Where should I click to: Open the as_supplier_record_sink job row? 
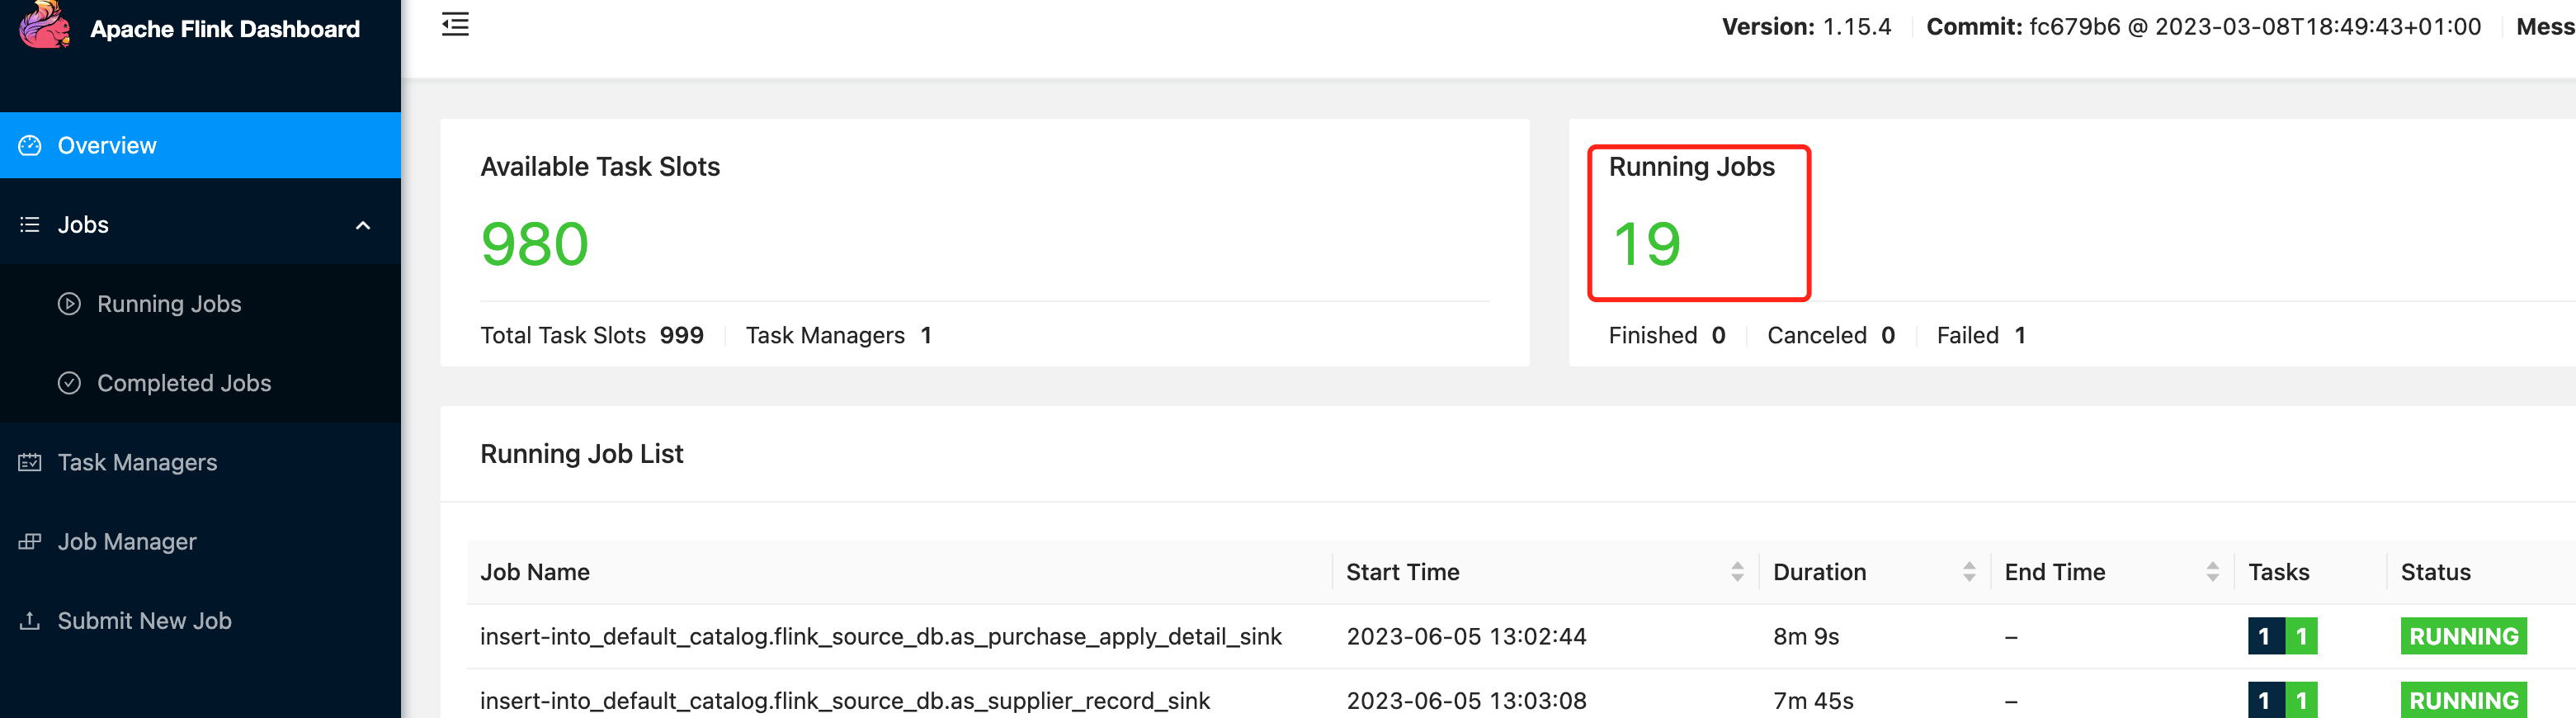(x=844, y=701)
